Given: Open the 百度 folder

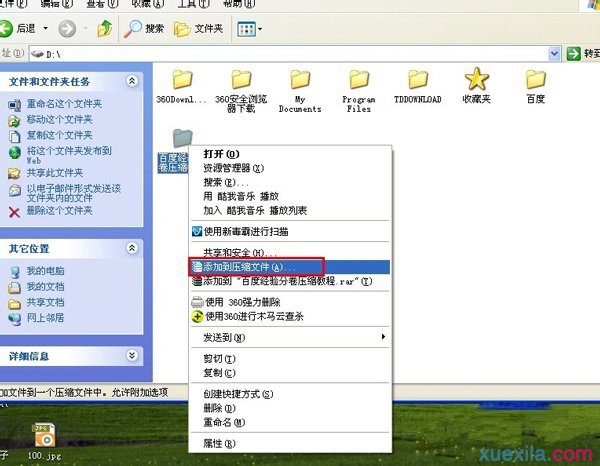Looking at the screenshot, I should coord(536,80).
